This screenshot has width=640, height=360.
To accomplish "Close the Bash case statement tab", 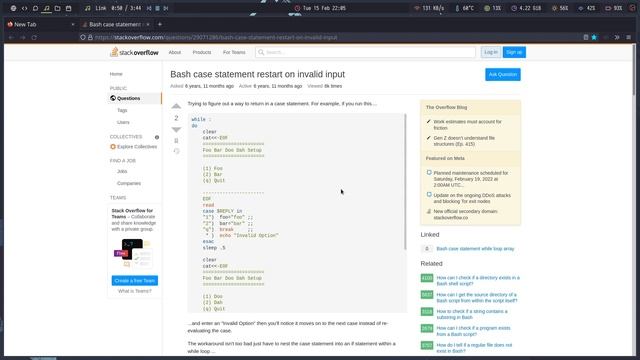I will [148, 24].
